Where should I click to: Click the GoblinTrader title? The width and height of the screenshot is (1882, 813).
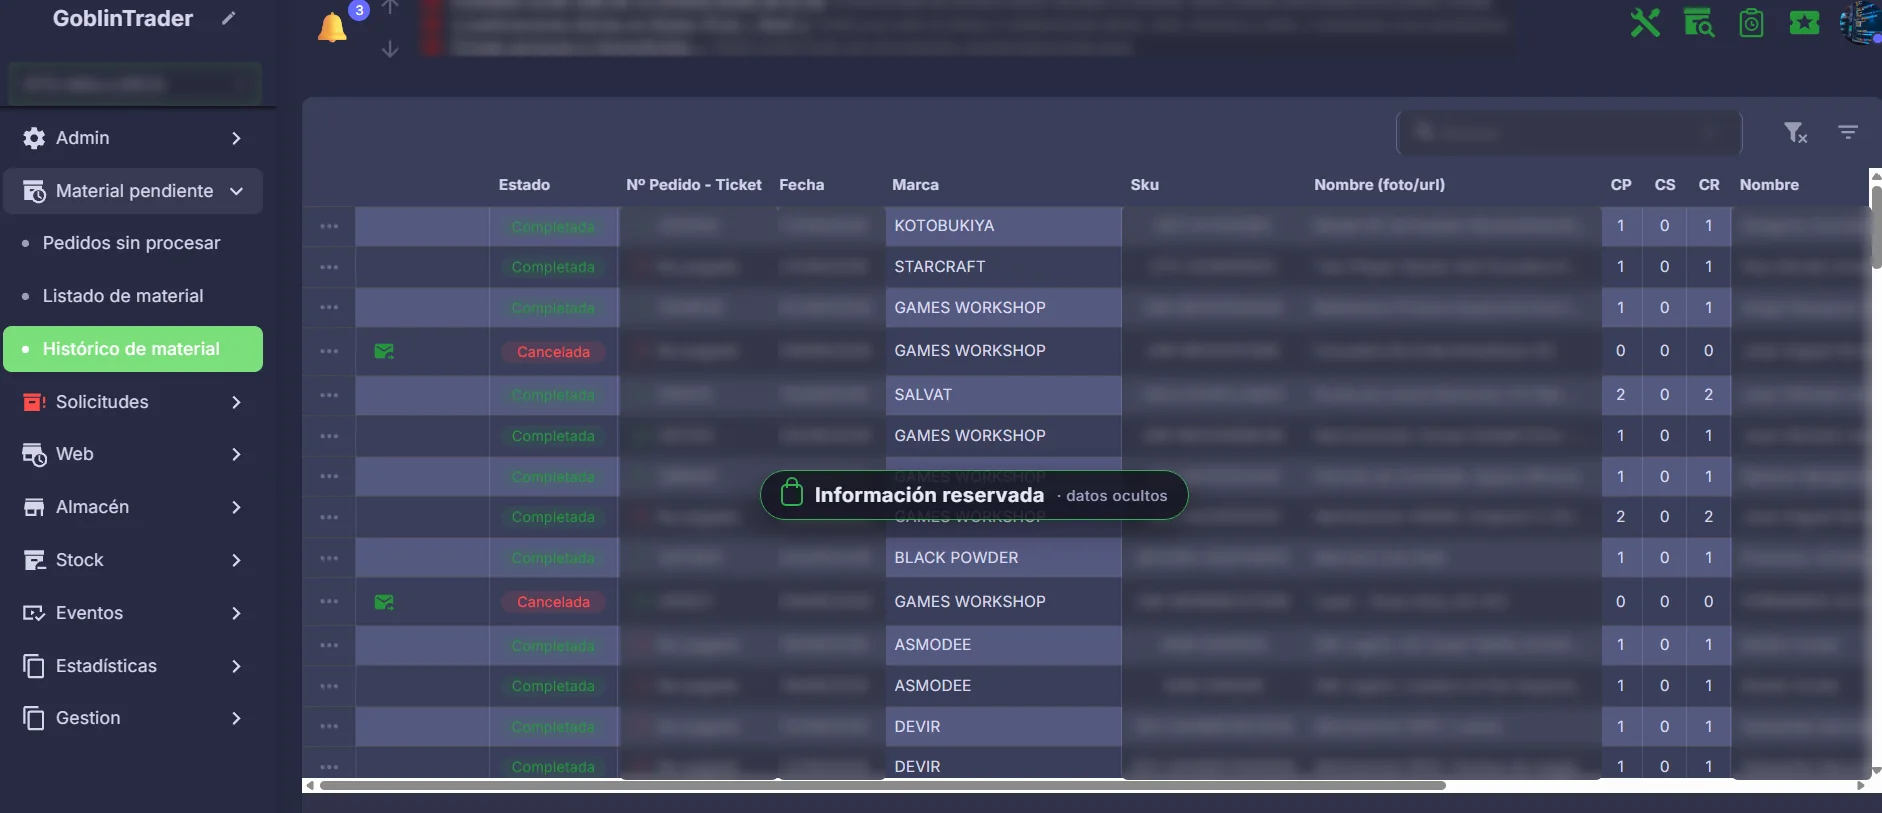click(x=123, y=18)
